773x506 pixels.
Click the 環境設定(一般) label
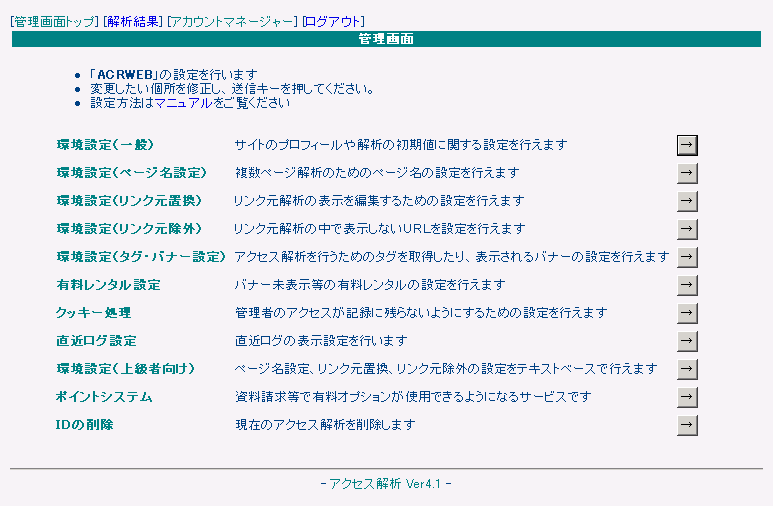(105, 145)
